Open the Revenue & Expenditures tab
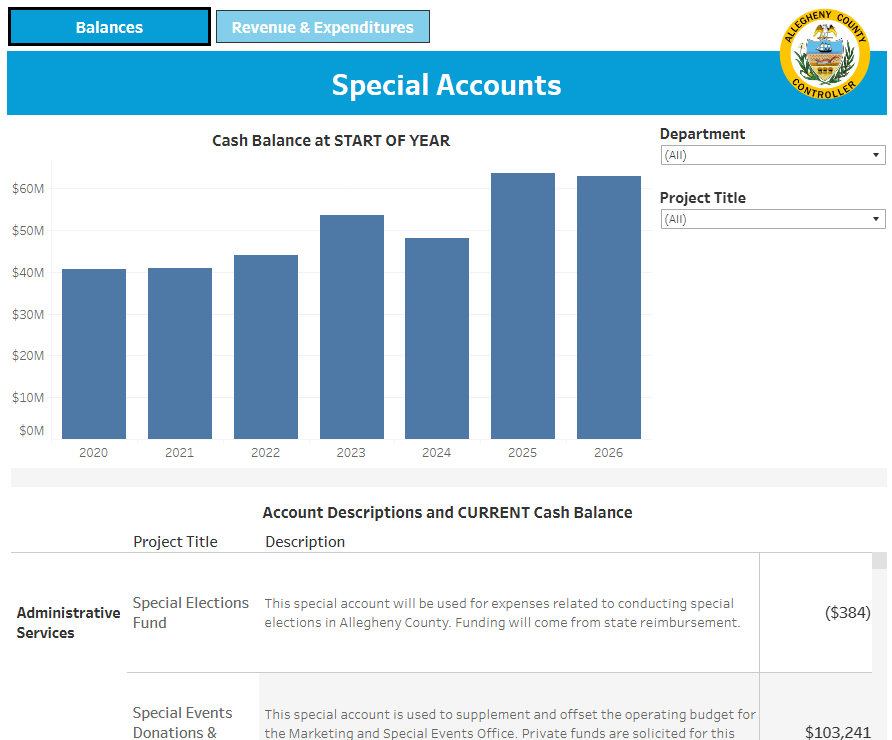Image resolution: width=892 pixels, height=740 pixels. point(323,27)
